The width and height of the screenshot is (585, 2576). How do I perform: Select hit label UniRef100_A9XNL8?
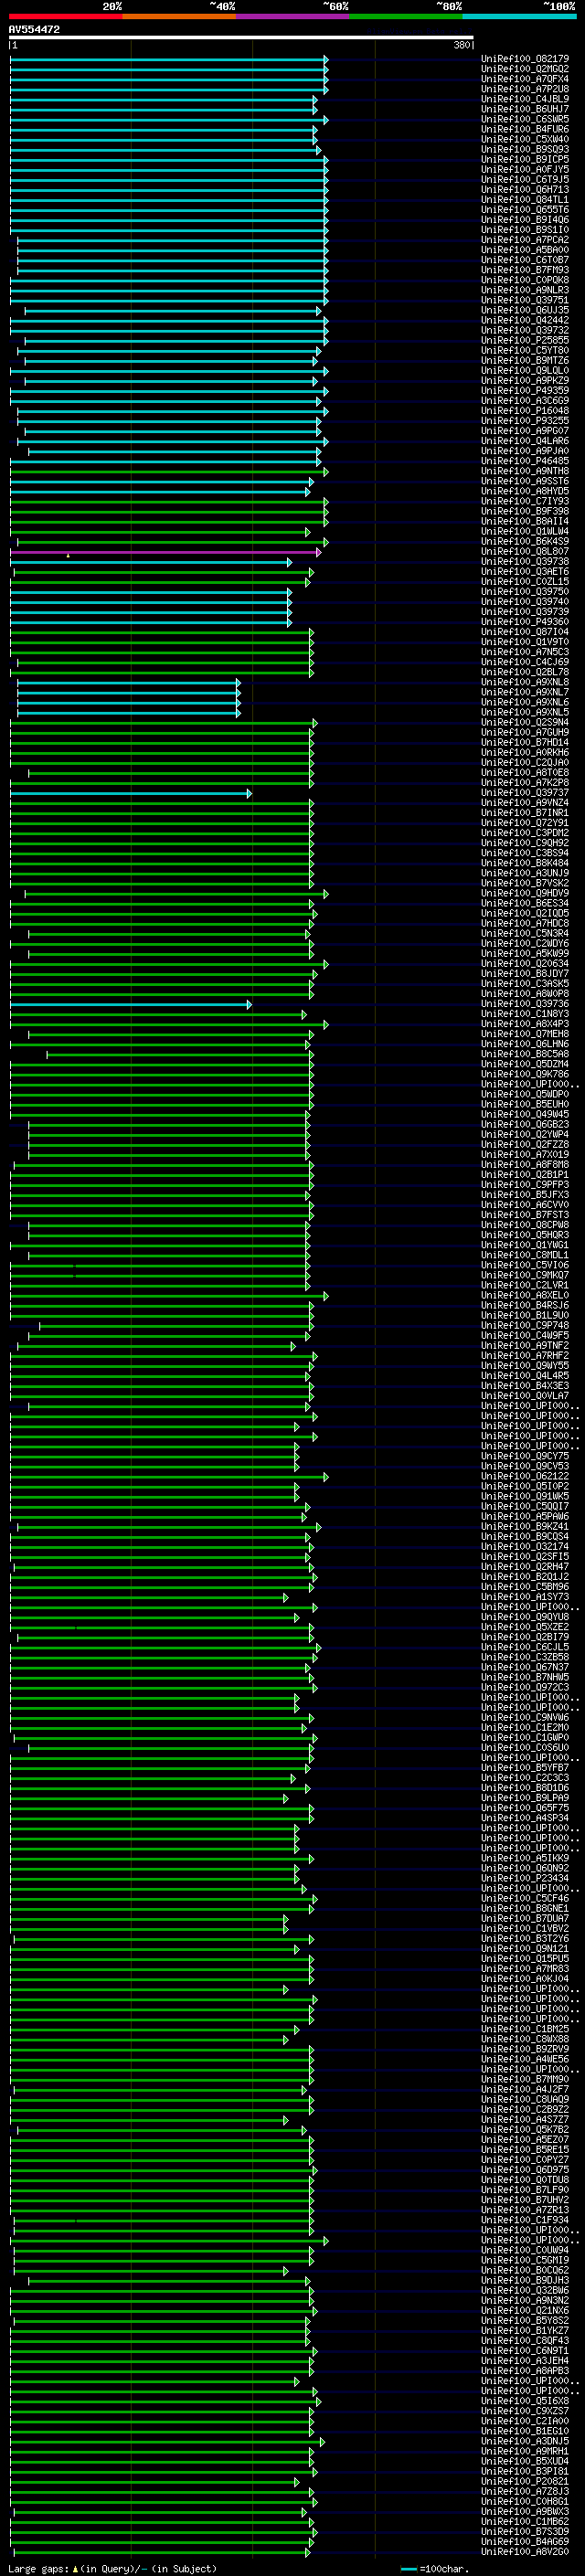pyautogui.click(x=525, y=682)
